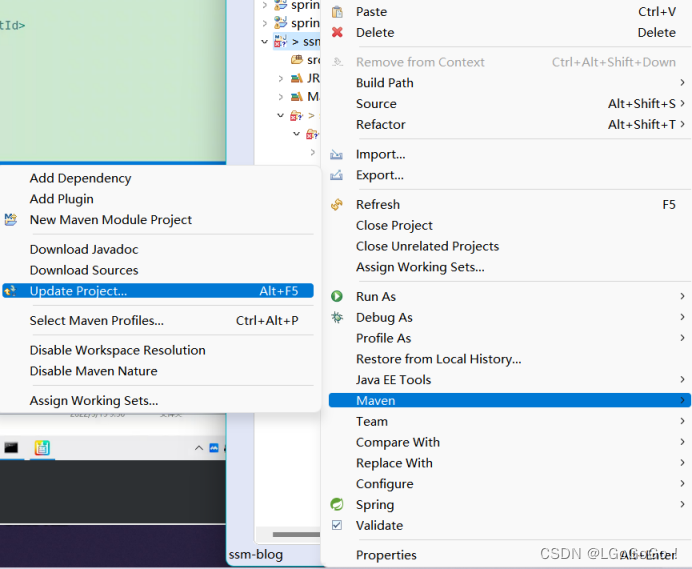Expand the M dependencies tree node
692x569 pixels.
pyautogui.click(x=281, y=97)
